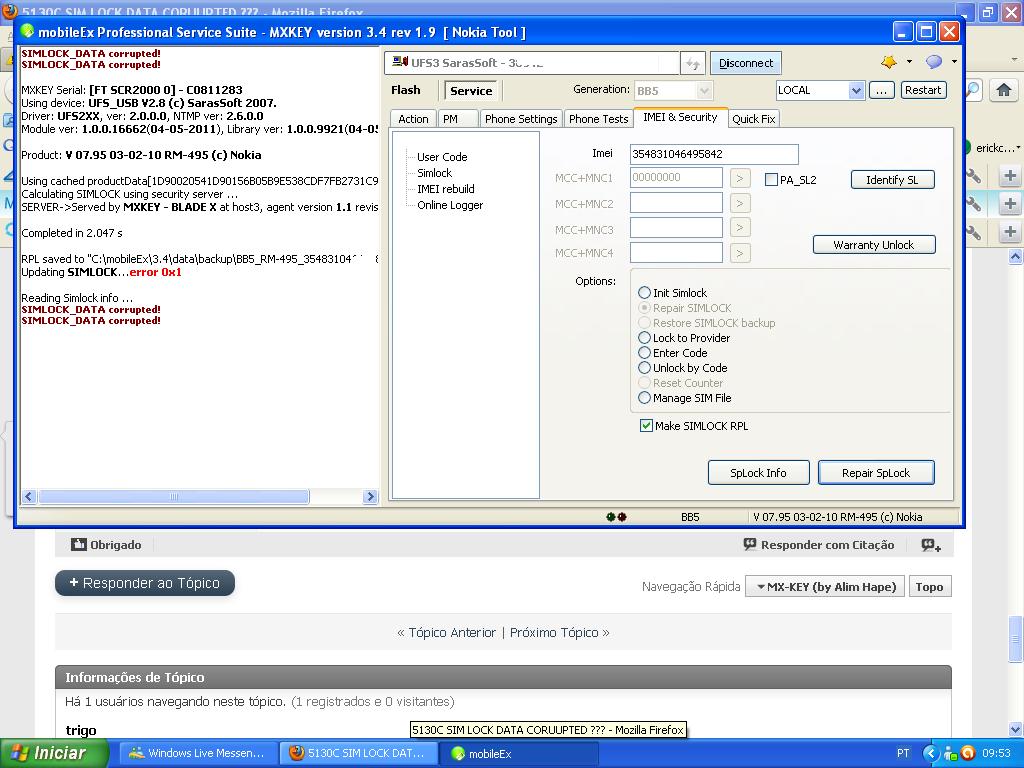Select User Code in the tree
The image size is (1024, 768).
click(x=442, y=157)
